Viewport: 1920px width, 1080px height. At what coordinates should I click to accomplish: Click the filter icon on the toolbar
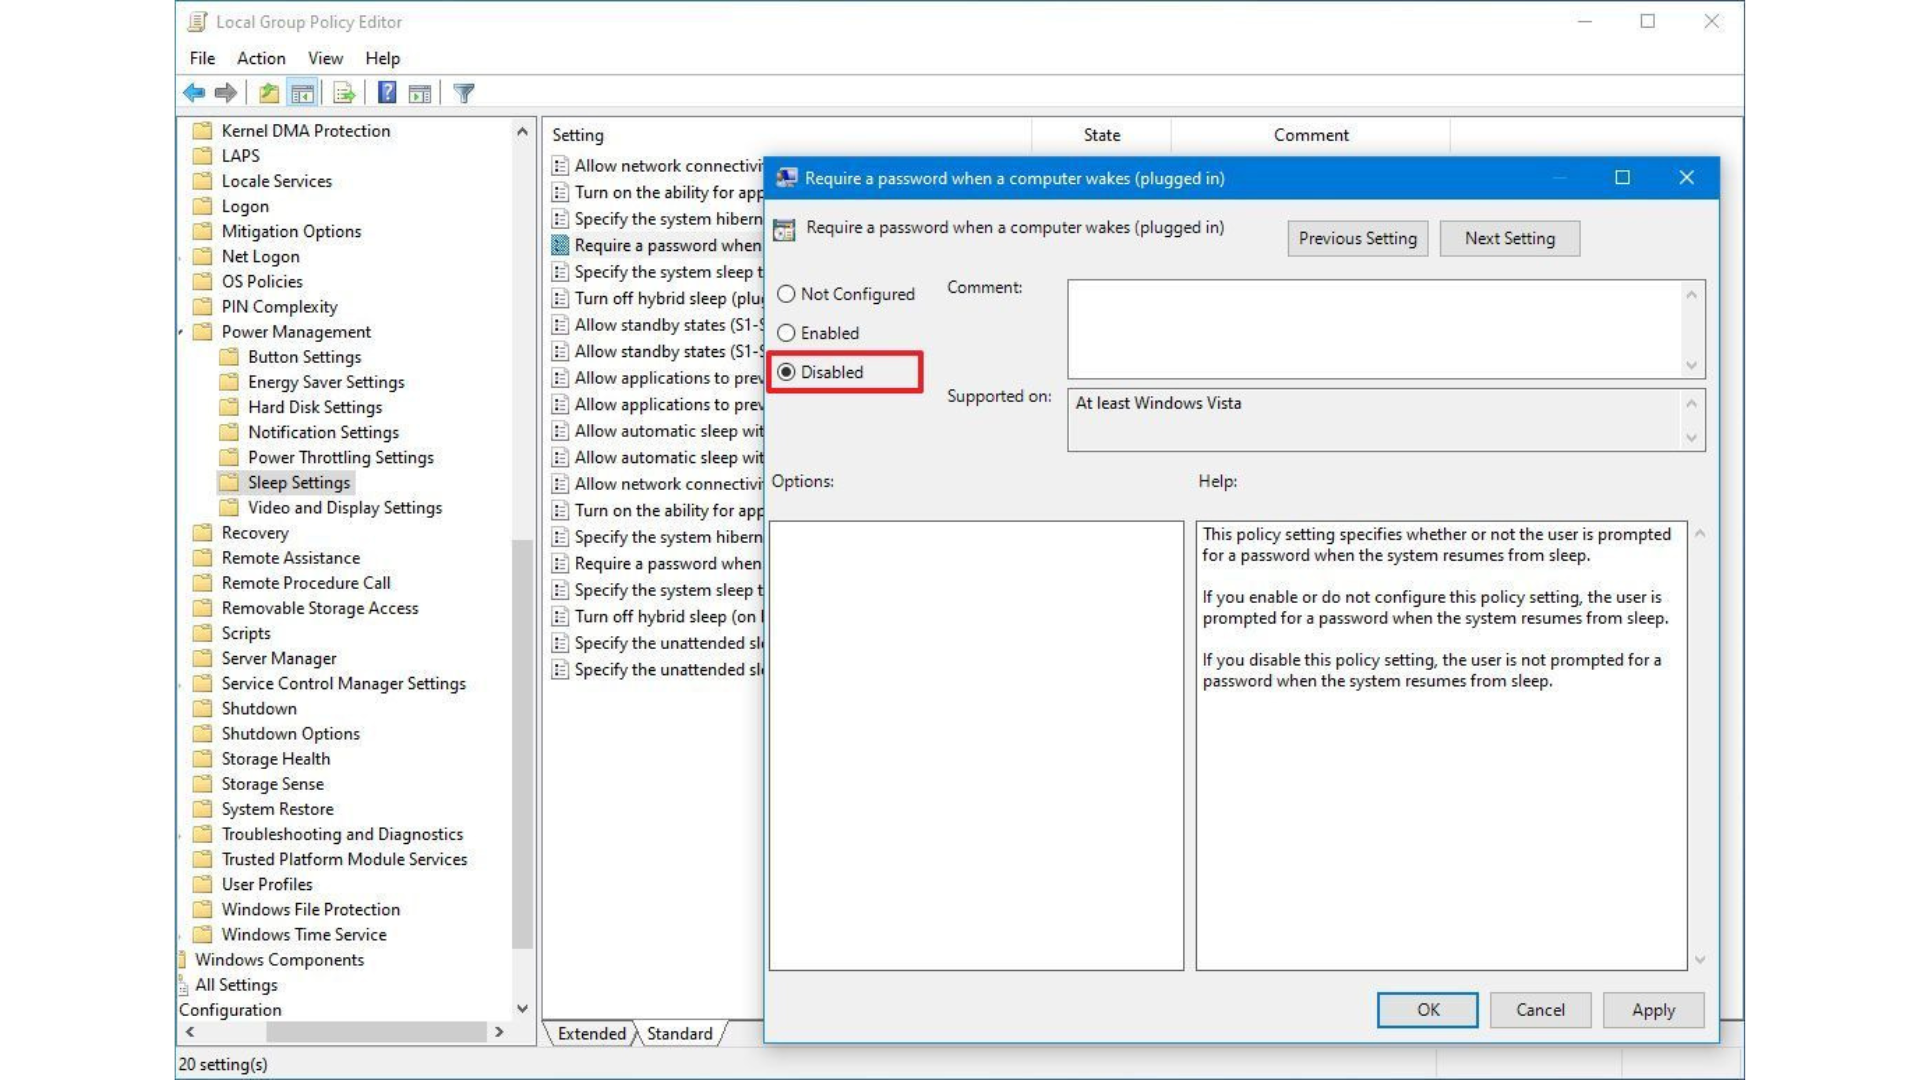464,93
